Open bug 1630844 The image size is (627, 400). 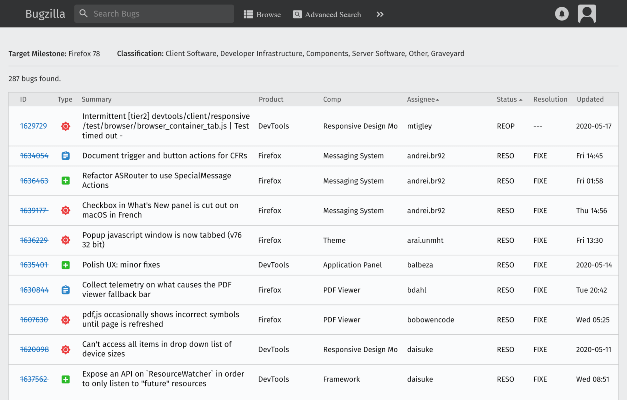(x=34, y=290)
